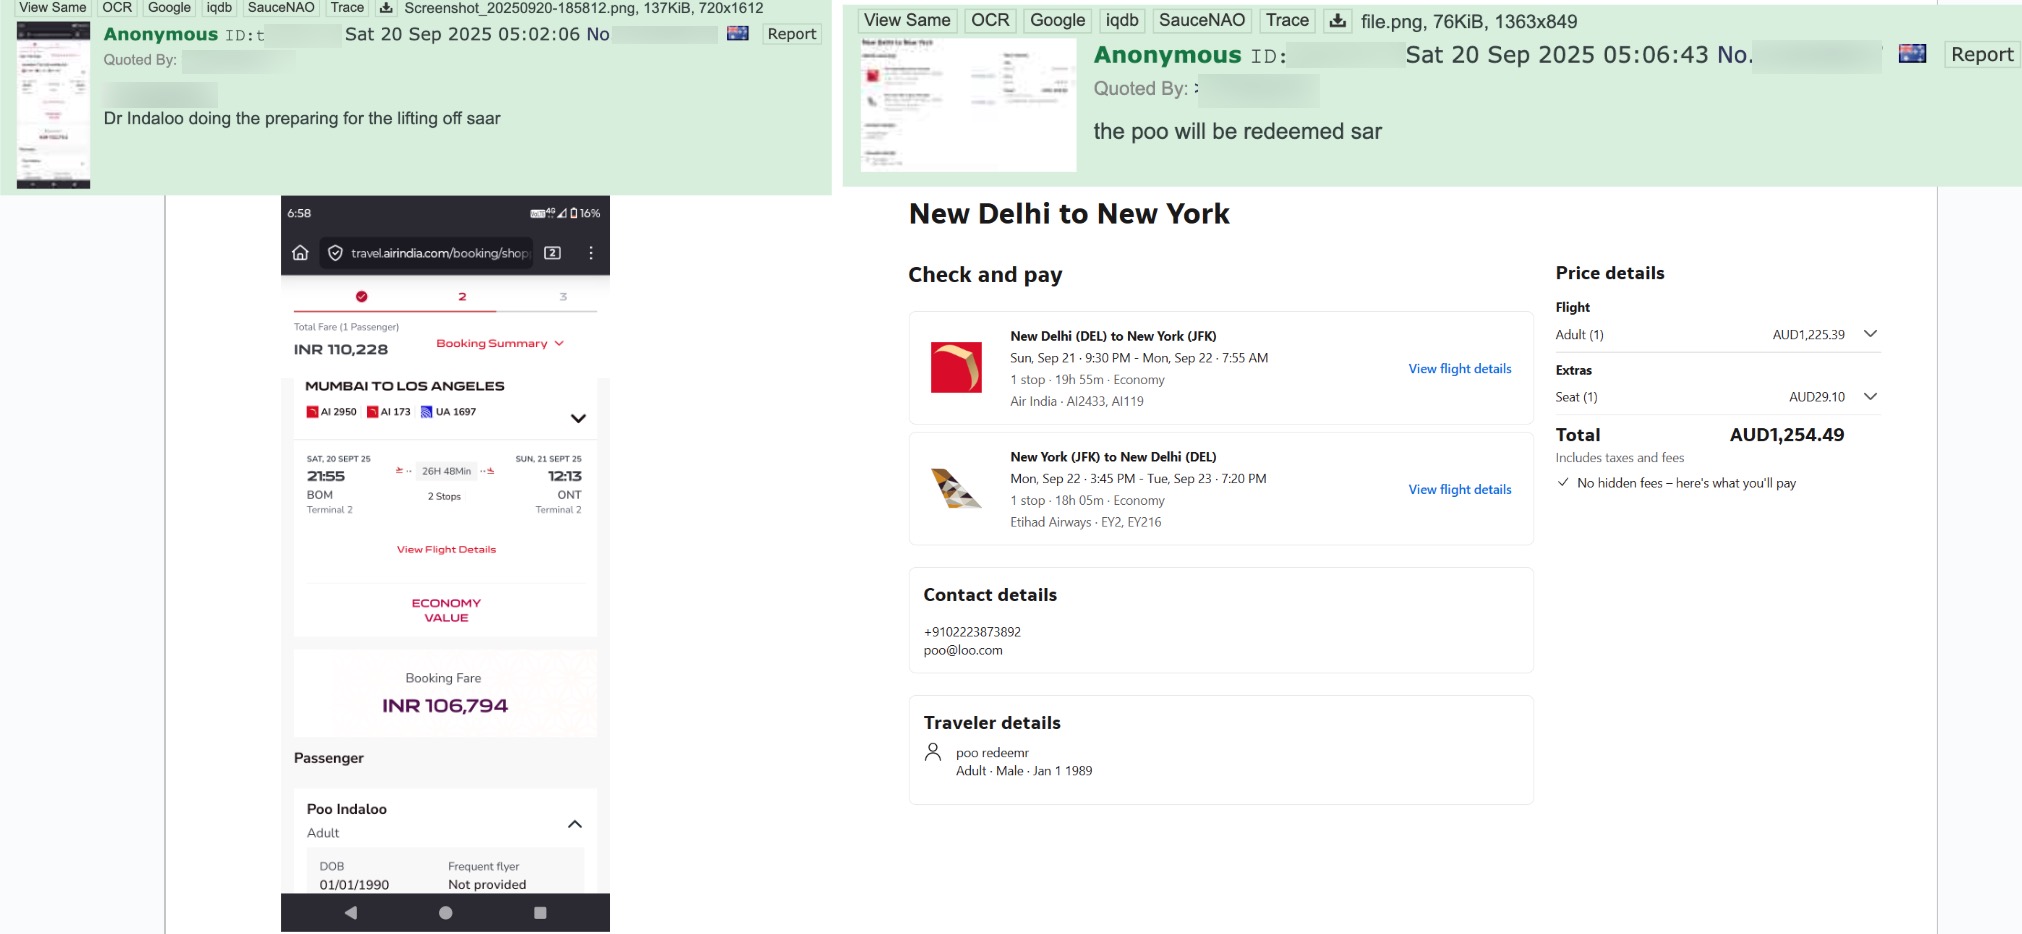The width and height of the screenshot is (2022, 934).
Task: Click the shield icon in the travel.airindia.com address bar
Action: click(333, 253)
